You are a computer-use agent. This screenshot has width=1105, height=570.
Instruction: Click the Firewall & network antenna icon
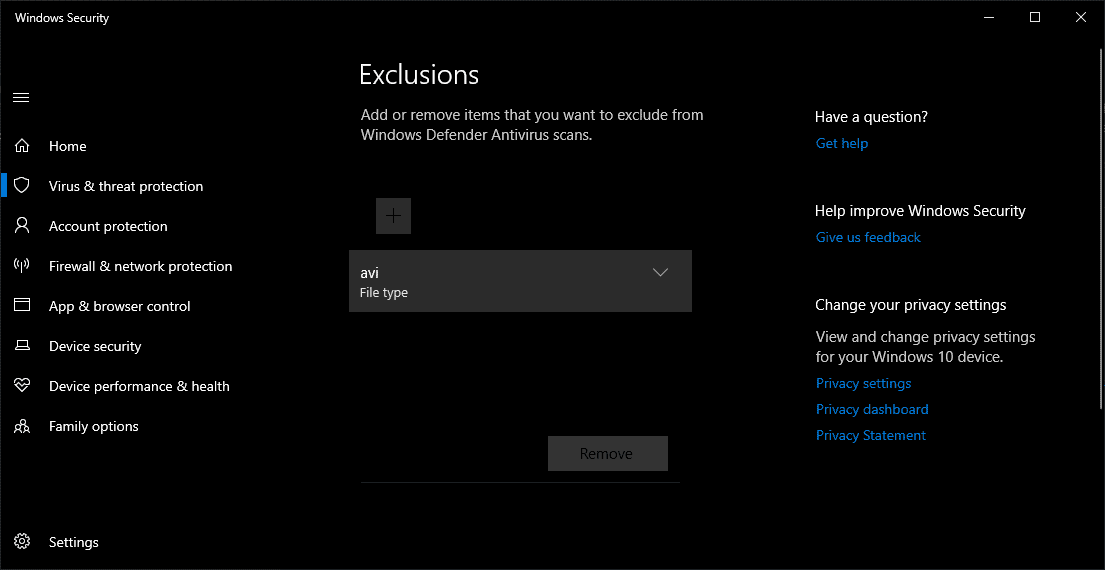pyautogui.click(x=22, y=266)
